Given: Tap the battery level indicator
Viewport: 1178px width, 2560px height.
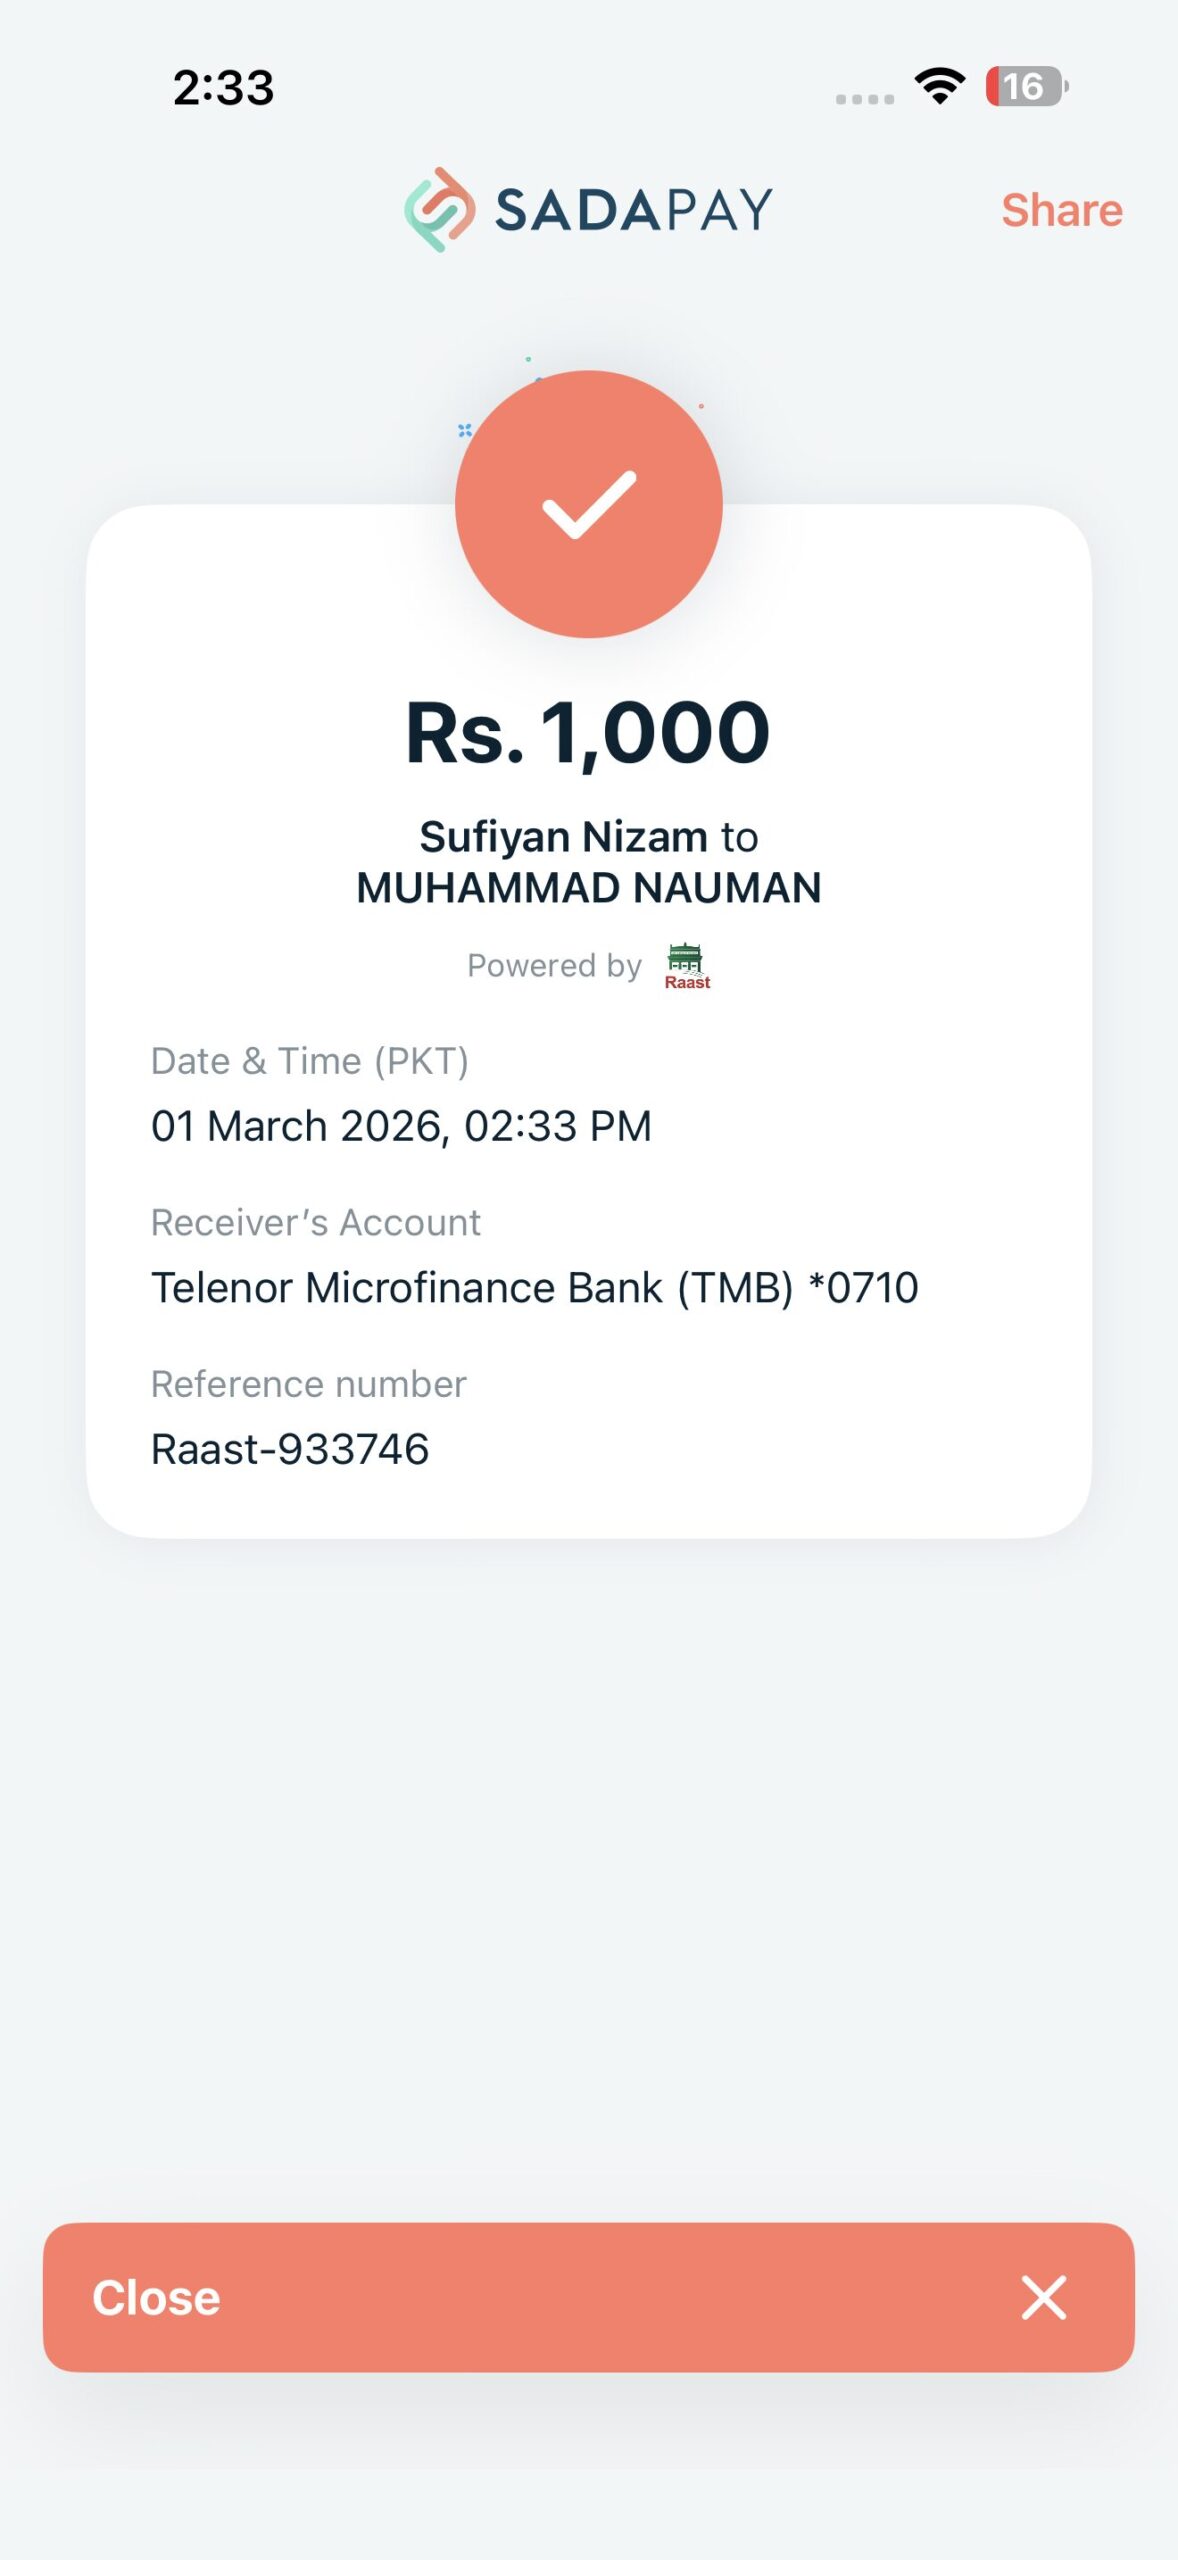Looking at the screenshot, I should [1026, 86].
